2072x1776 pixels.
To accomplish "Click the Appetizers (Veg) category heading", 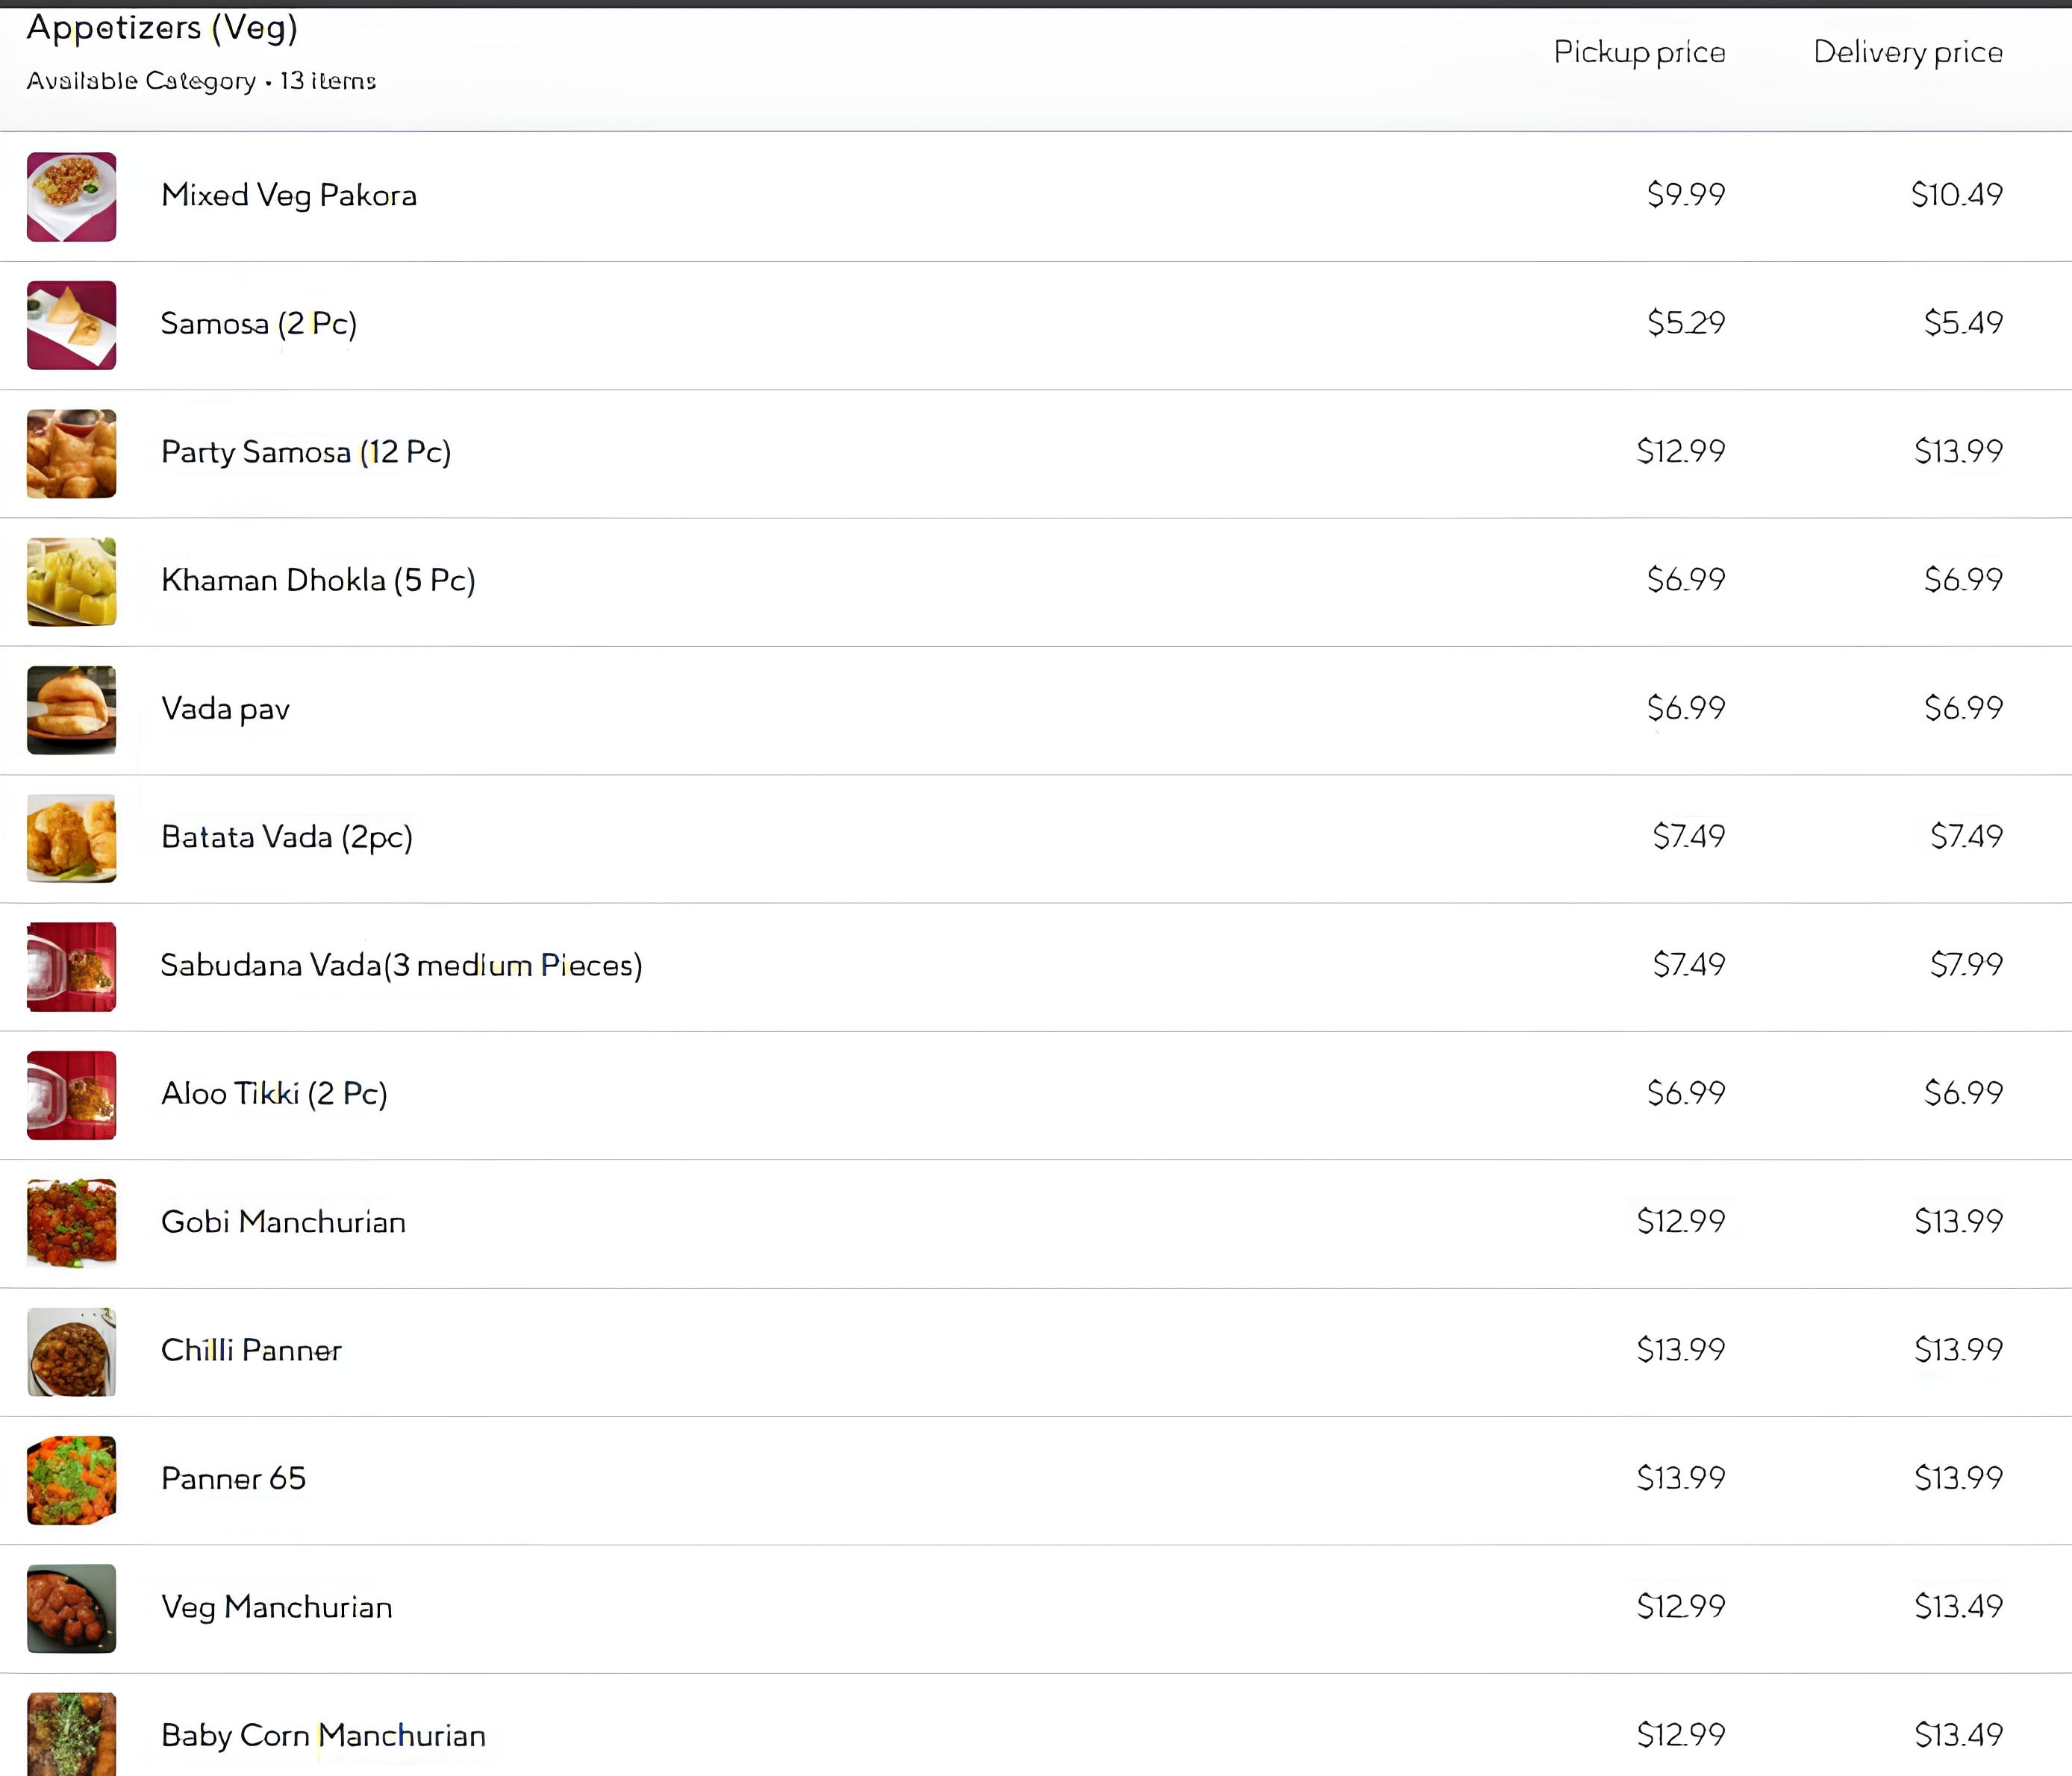I will coord(162,28).
